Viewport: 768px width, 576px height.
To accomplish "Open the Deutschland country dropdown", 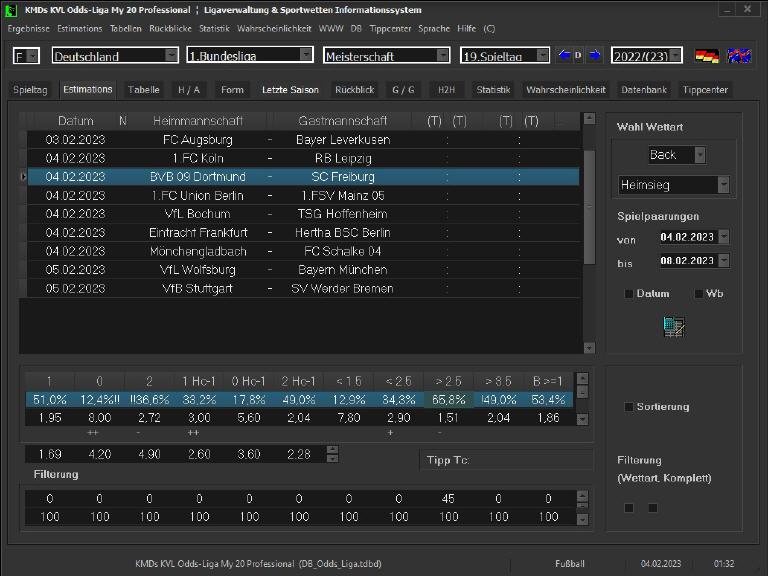I will 171,55.
